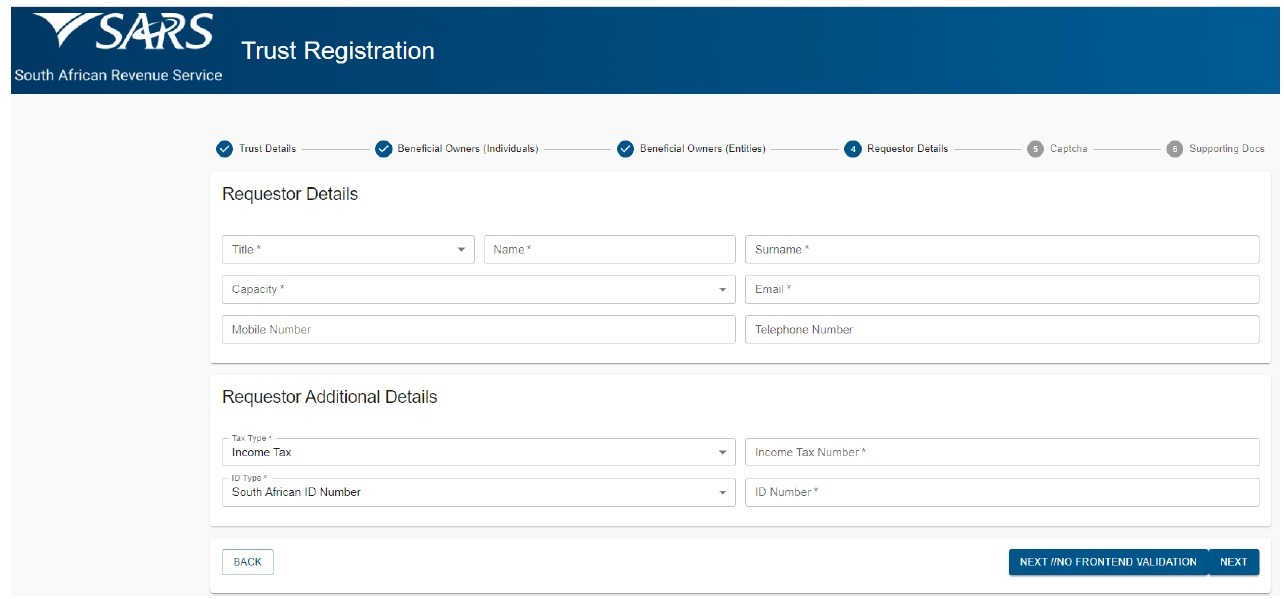This screenshot has height=599, width=1284.
Task: Go to the Supporting Docs step label
Action: point(1226,149)
